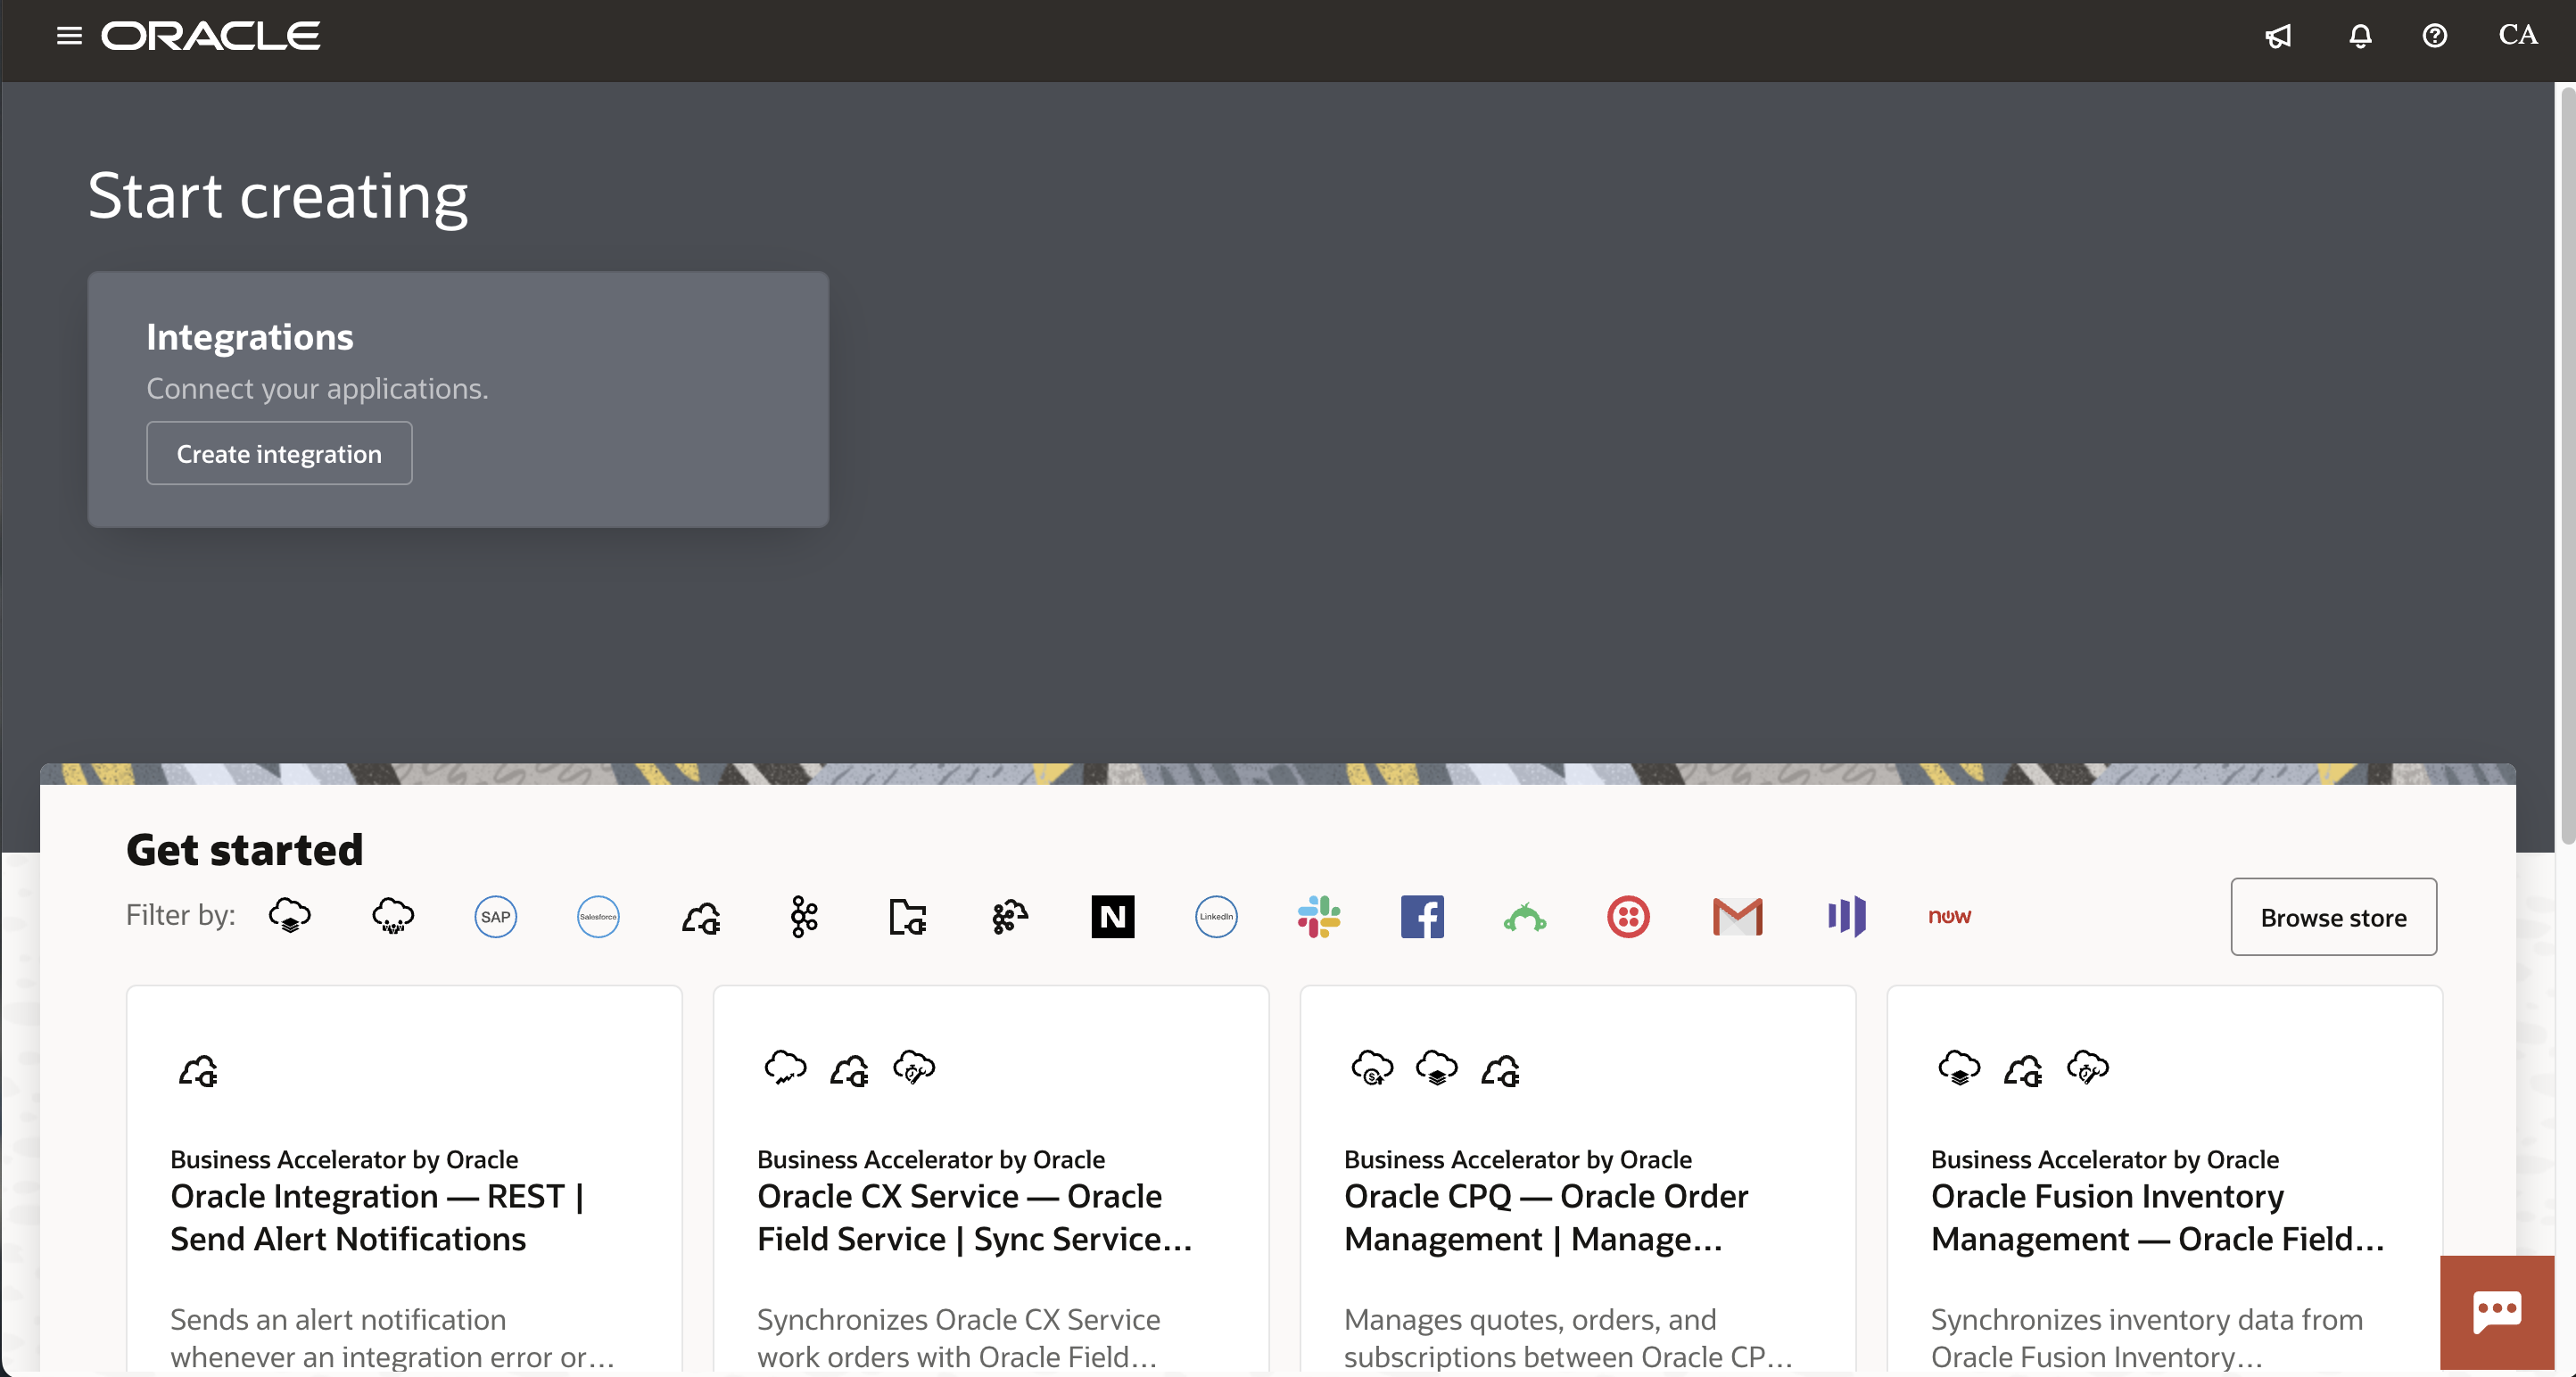This screenshot has width=2576, height=1377.
Task: Filter by Netsuite N icon
Action: pyautogui.click(x=1112, y=916)
